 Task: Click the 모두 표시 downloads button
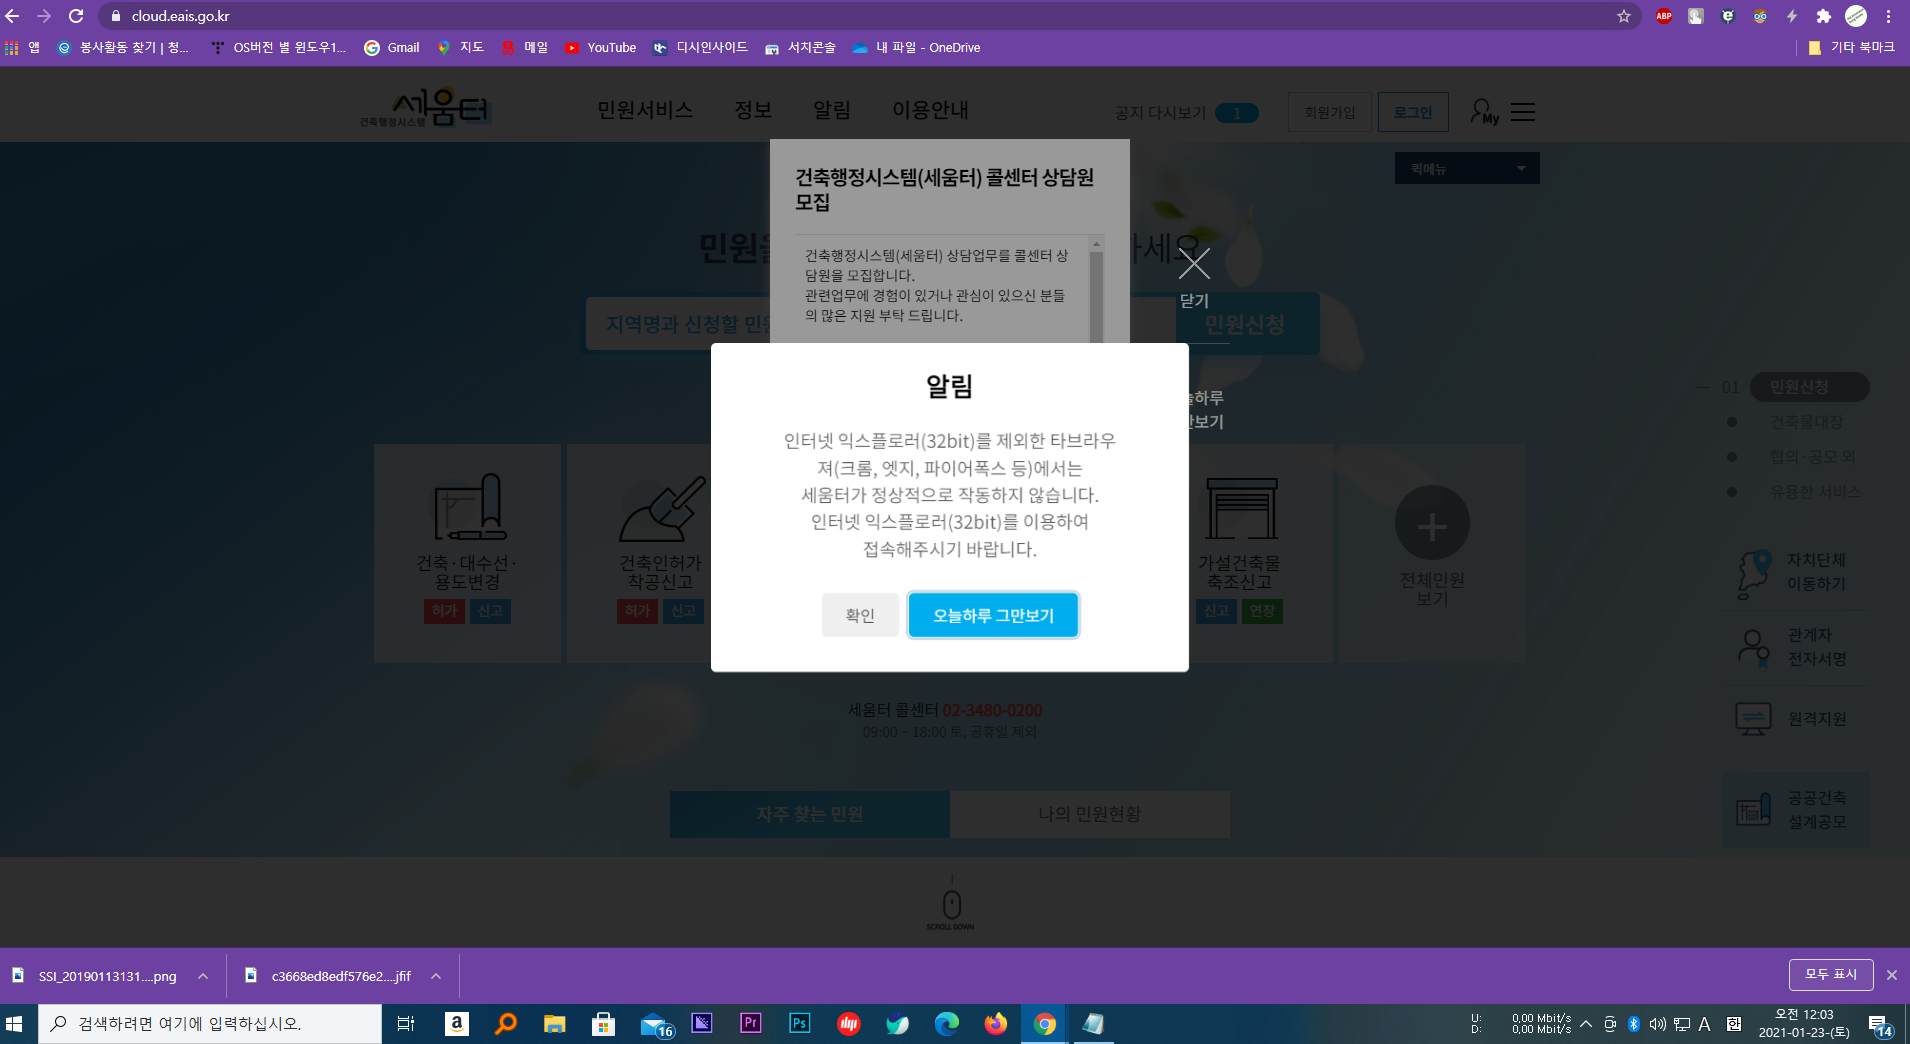pos(1831,975)
